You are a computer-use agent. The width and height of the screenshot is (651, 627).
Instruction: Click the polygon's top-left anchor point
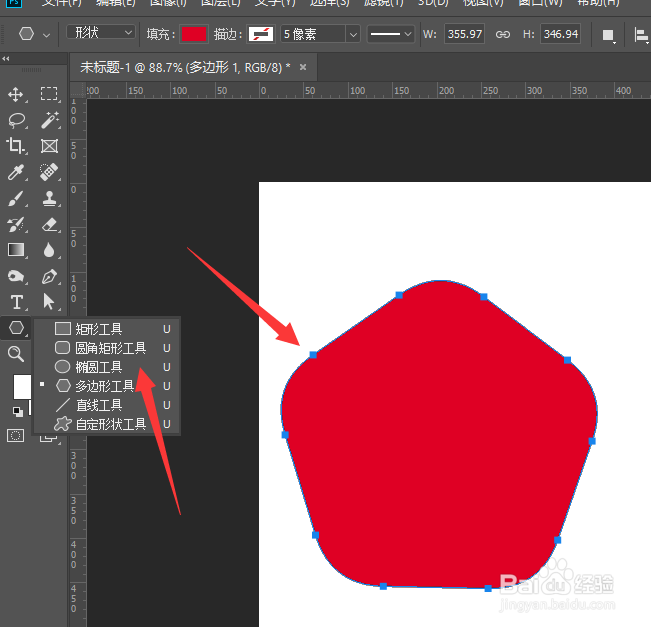[313, 355]
